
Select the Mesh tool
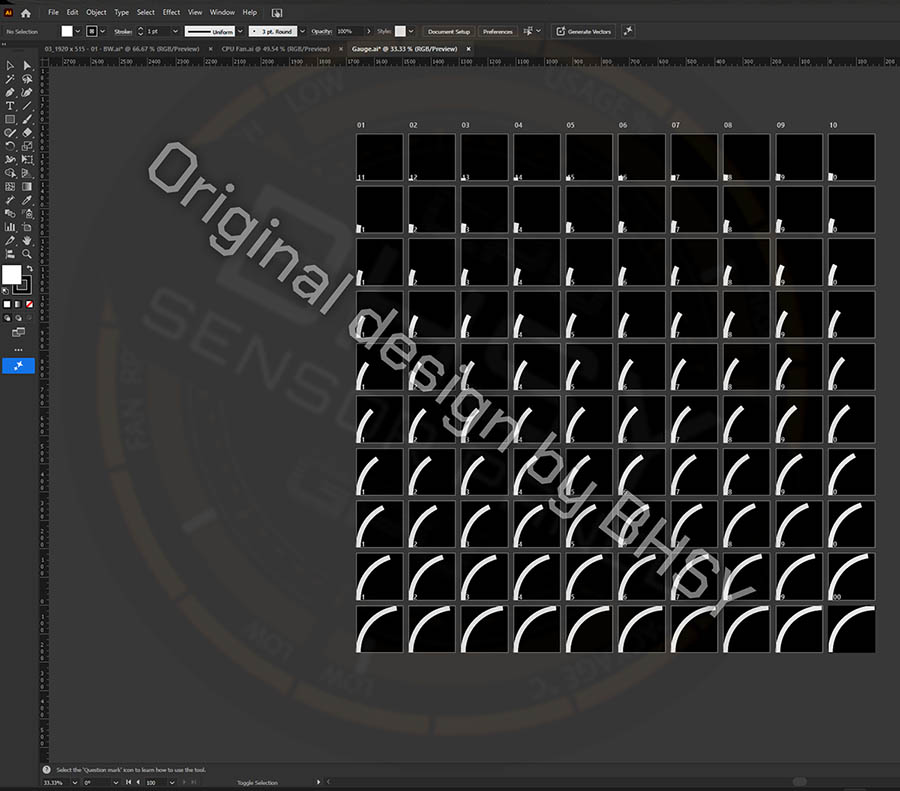tap(10, 187)
